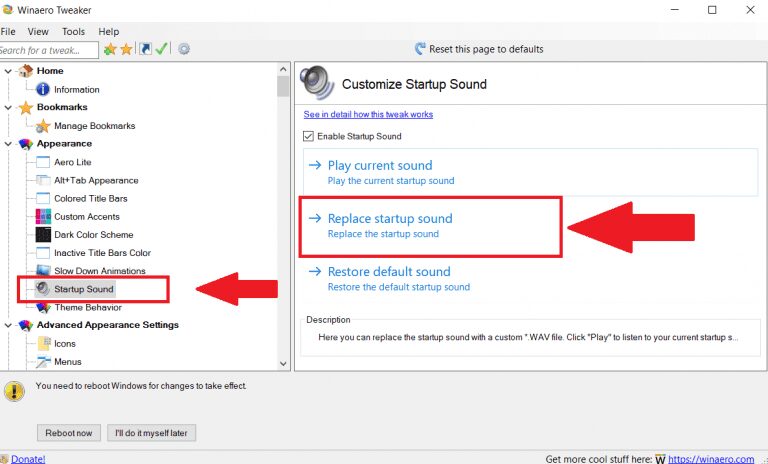Click the green checkmark toolbar icon
768x464 pixels.
[x=161, y=49]
